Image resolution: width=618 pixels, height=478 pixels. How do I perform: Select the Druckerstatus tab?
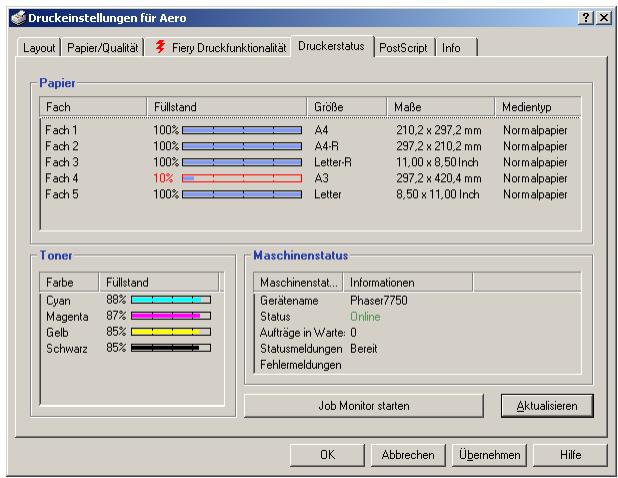pos(331,46)
